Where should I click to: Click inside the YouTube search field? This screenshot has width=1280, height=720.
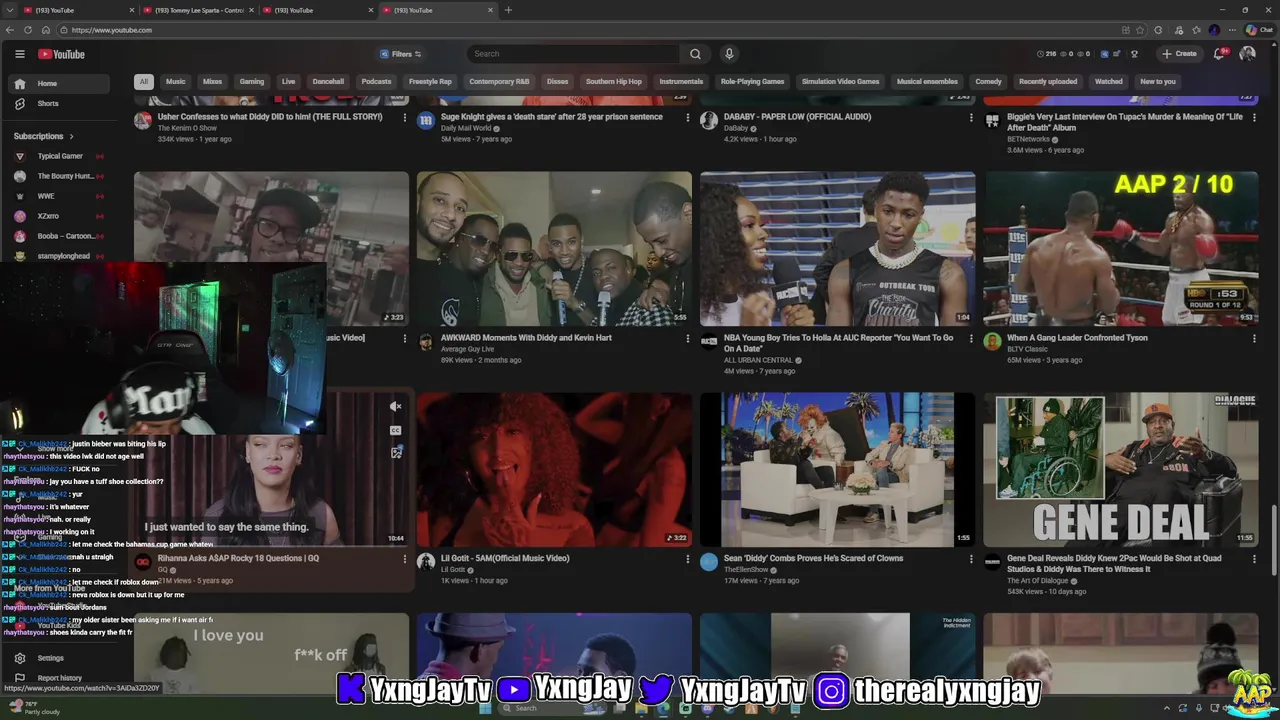[574, 54]
